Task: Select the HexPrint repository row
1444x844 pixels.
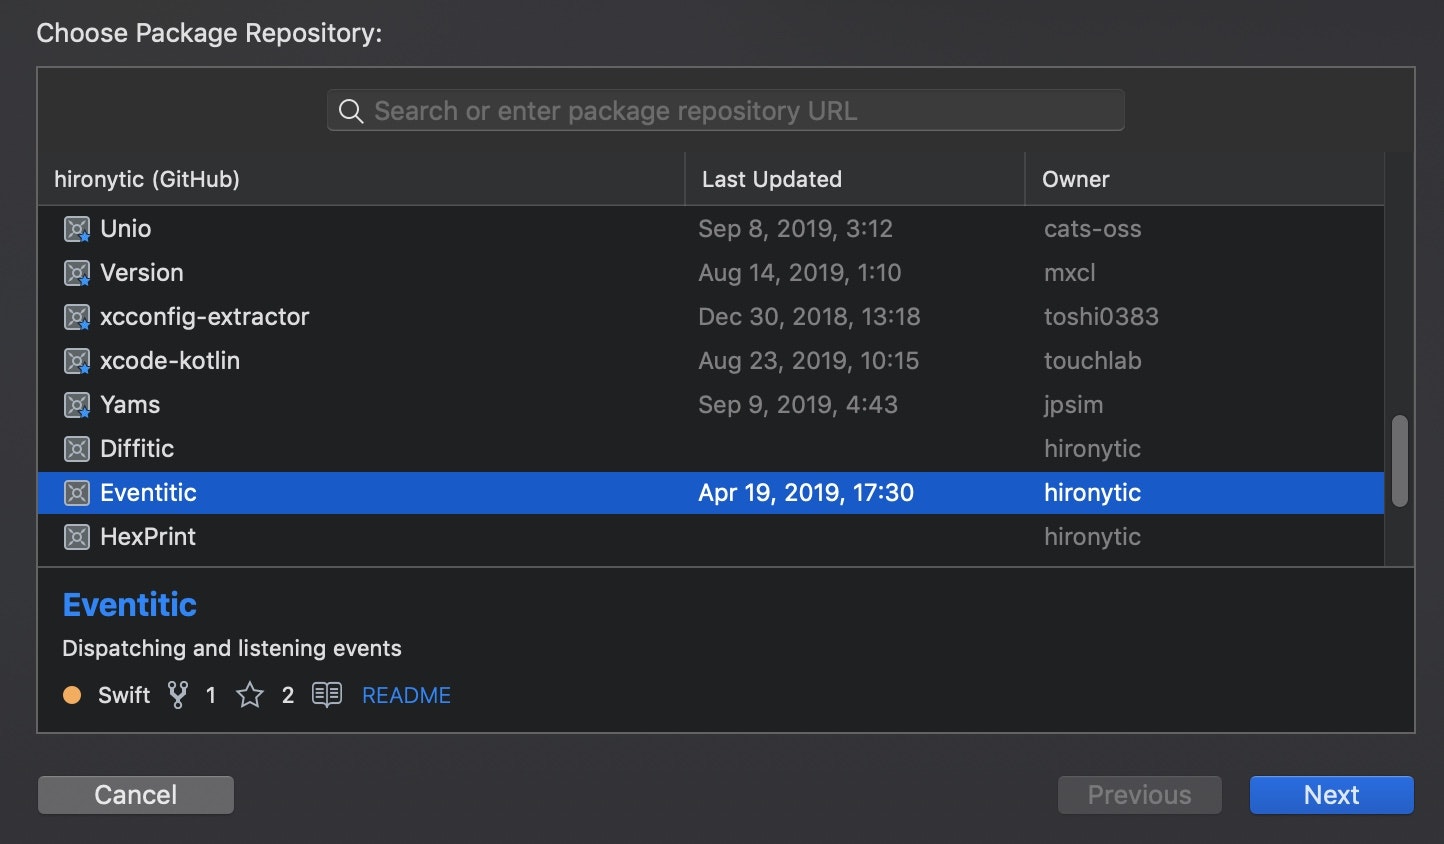Action: pyautogui.click(x=711, y=537)
